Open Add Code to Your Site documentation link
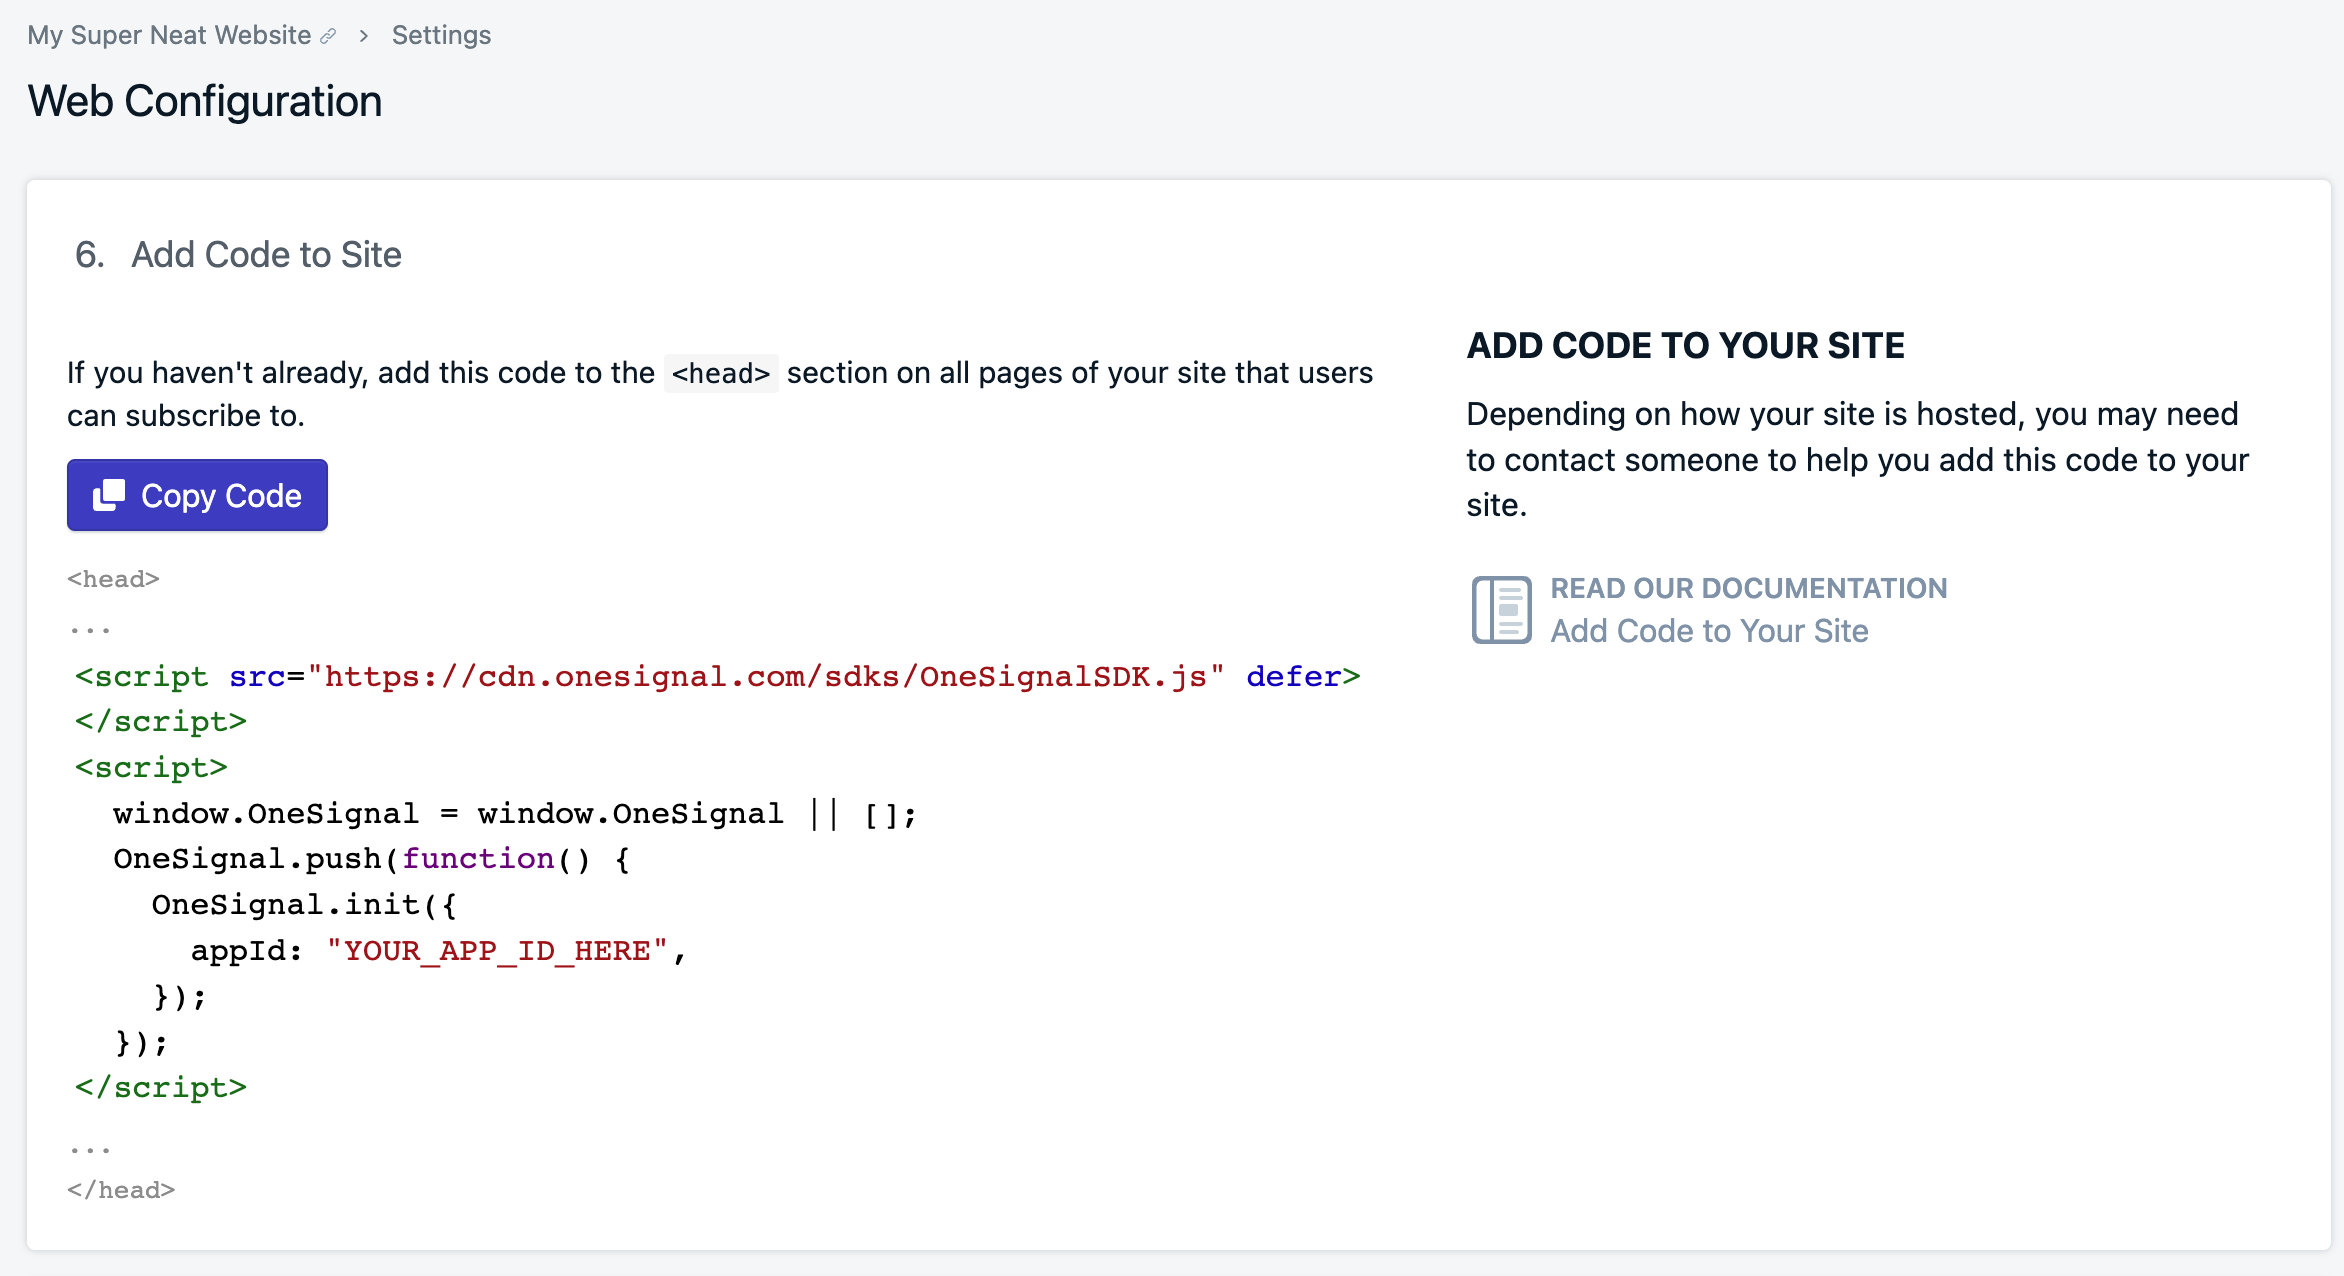This screenshot has width=2344, height=1276. (x=1709, y=631)
